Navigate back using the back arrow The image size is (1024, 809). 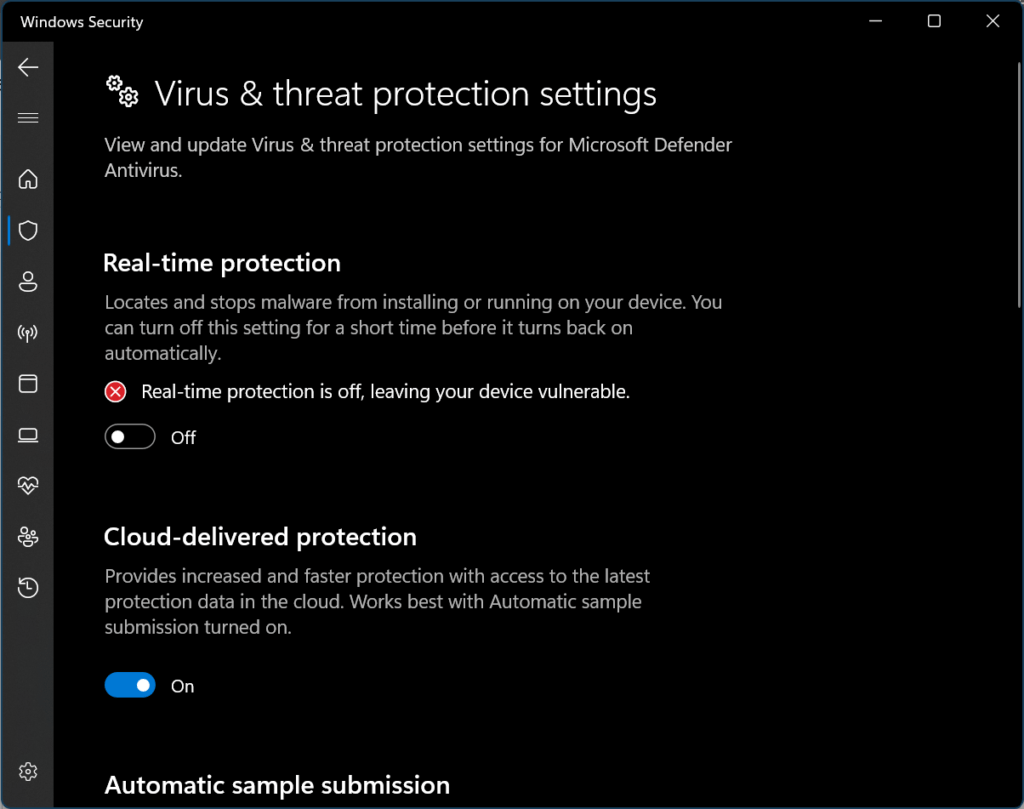click(27, 67)
